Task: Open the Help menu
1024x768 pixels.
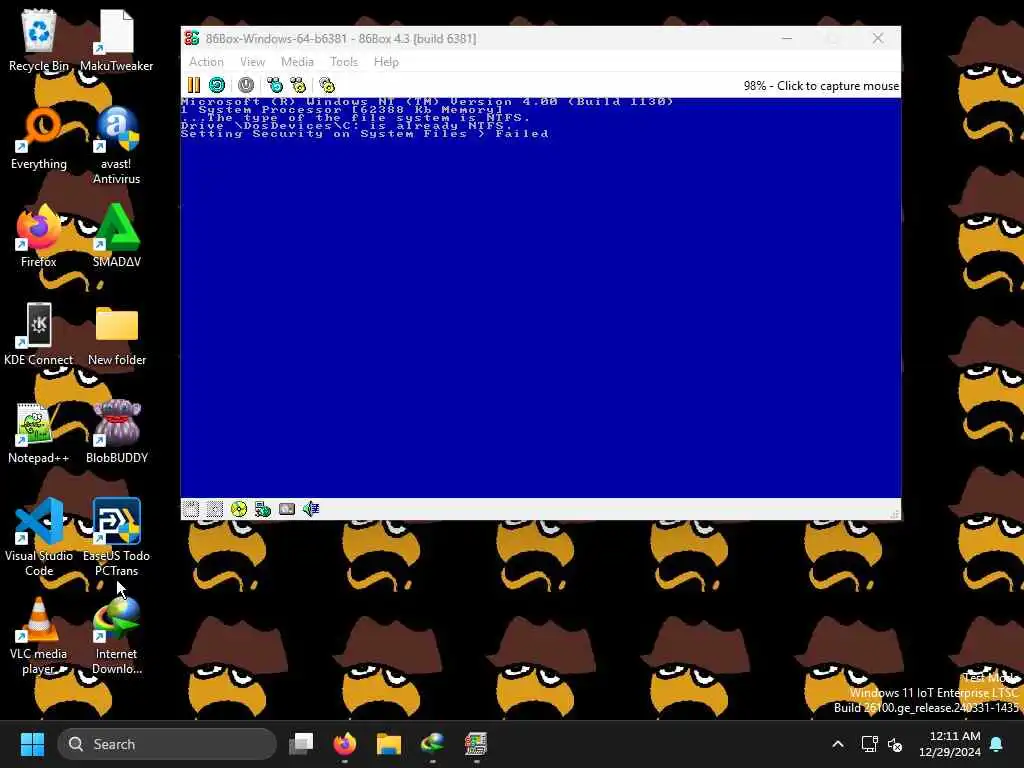Action: (386, 61)
